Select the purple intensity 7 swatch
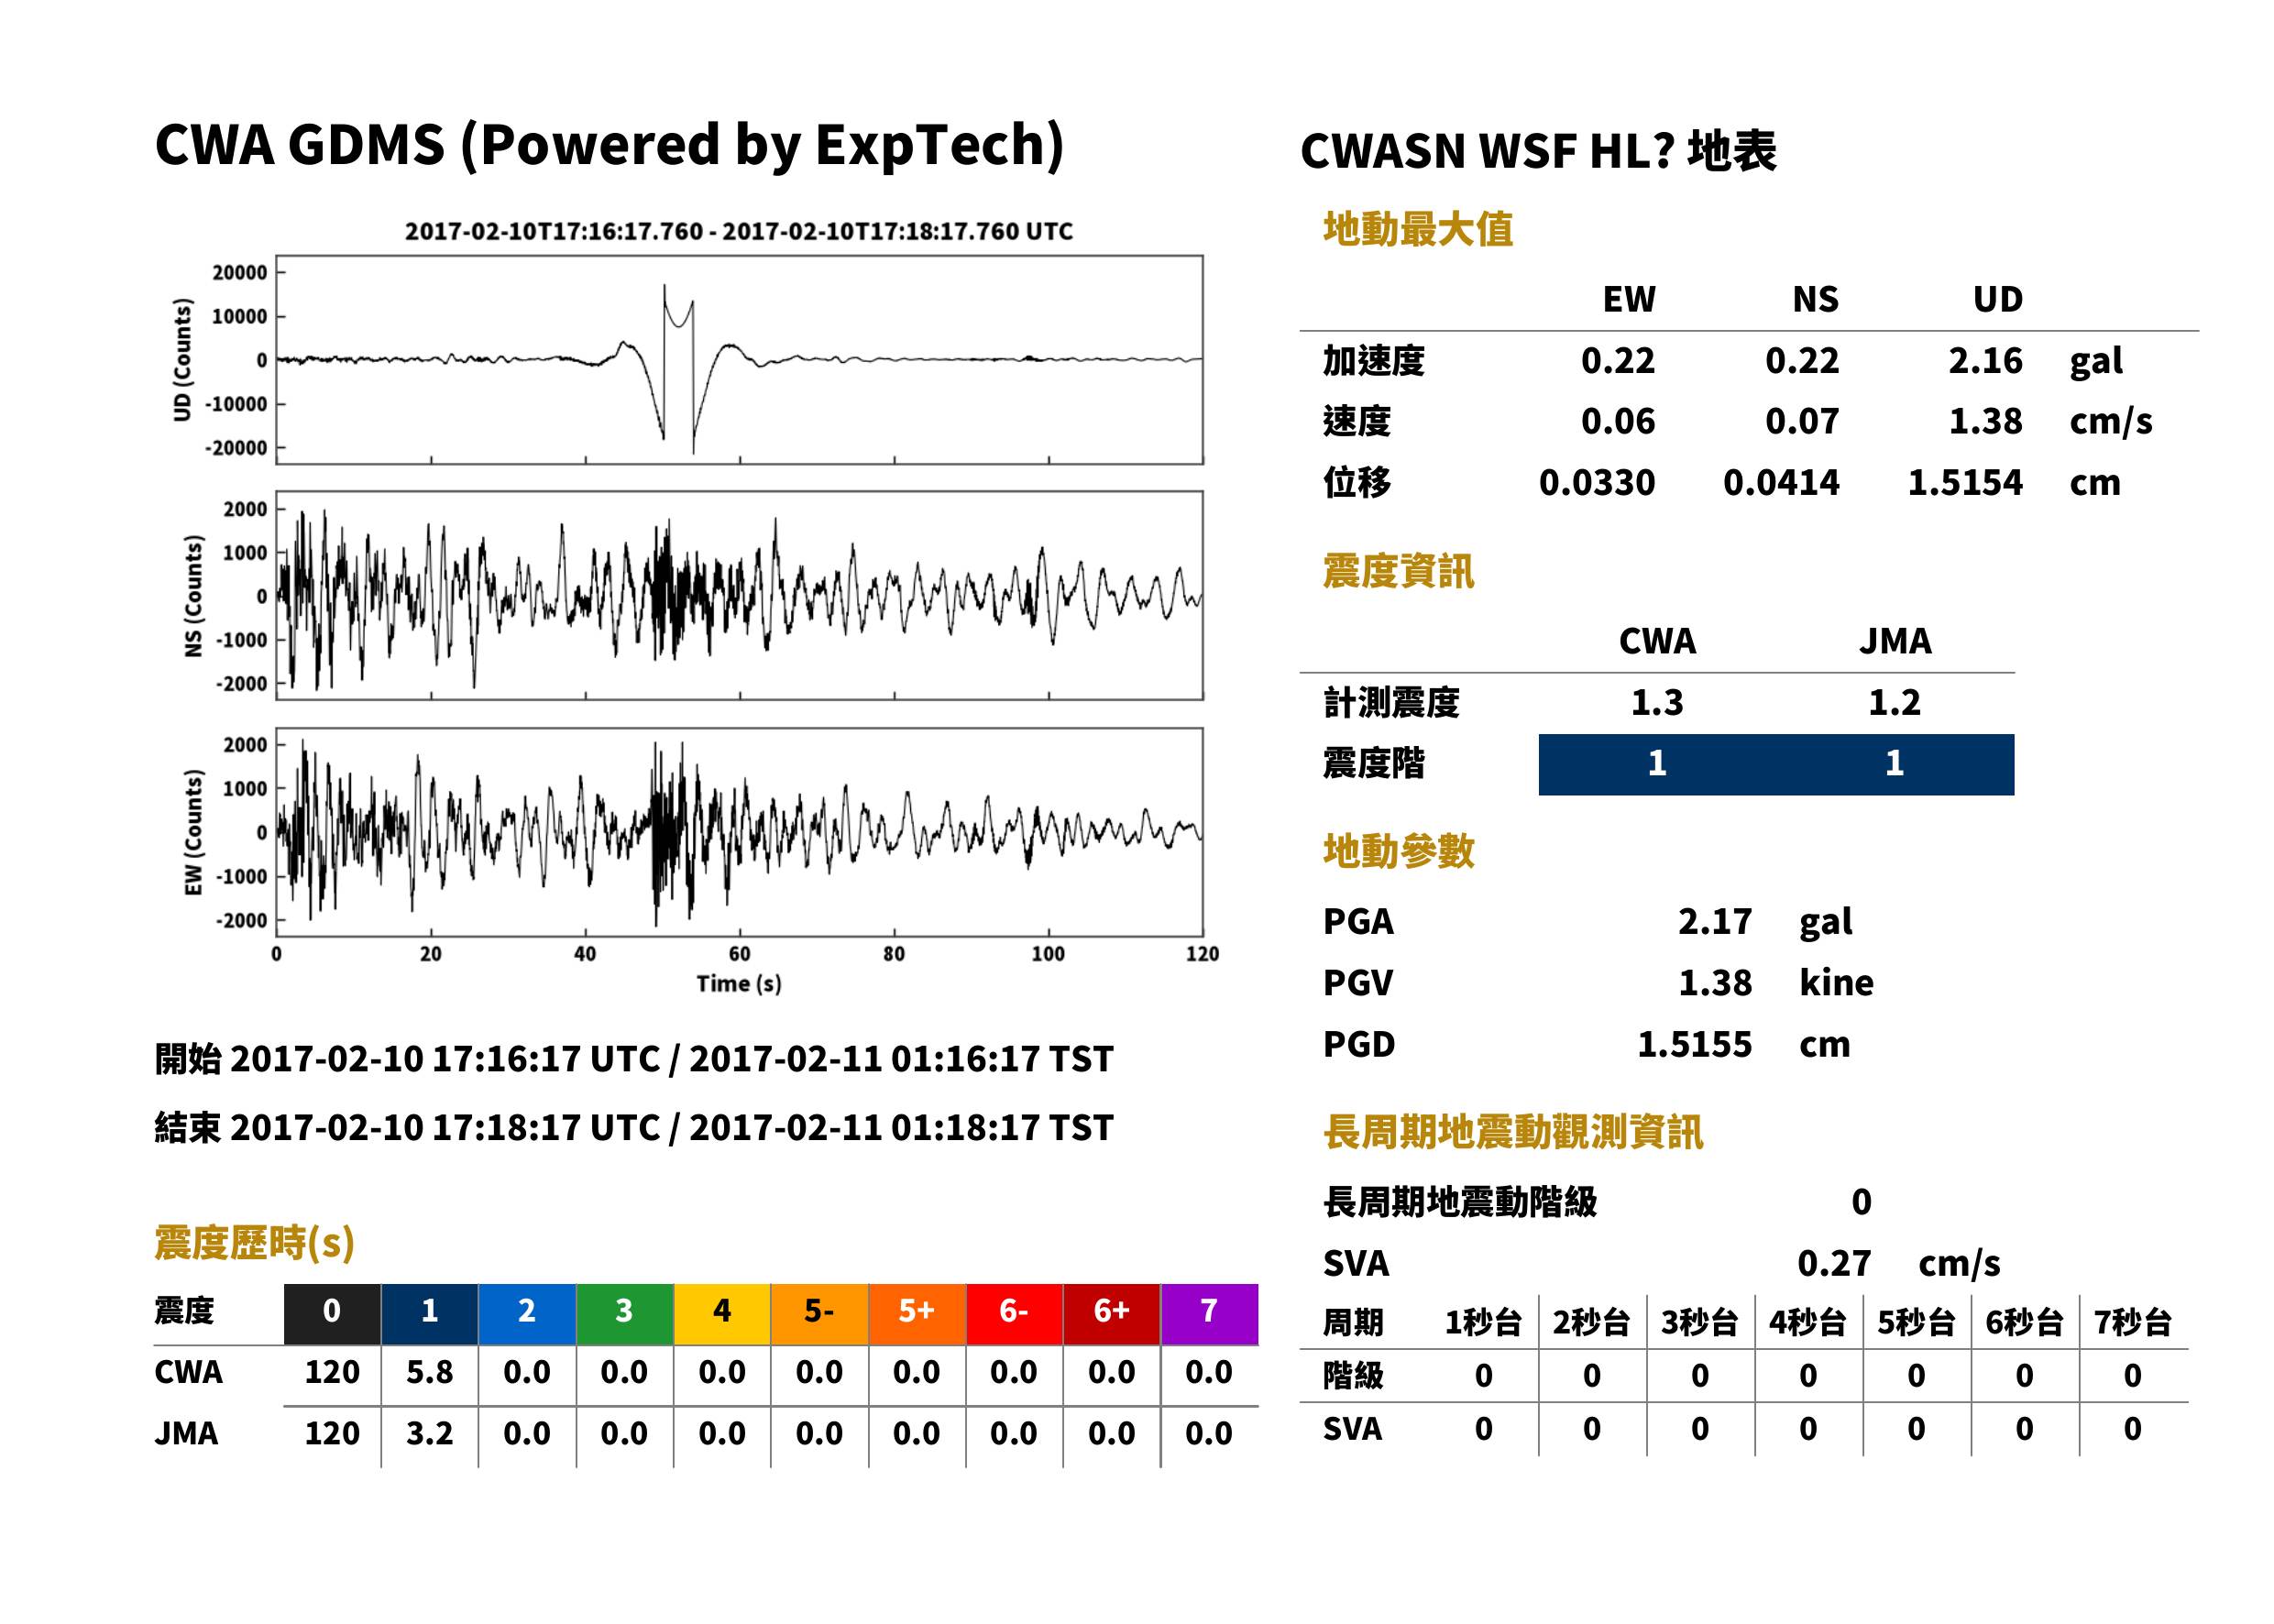 pyautogui.click(x=1209, y=1314)
